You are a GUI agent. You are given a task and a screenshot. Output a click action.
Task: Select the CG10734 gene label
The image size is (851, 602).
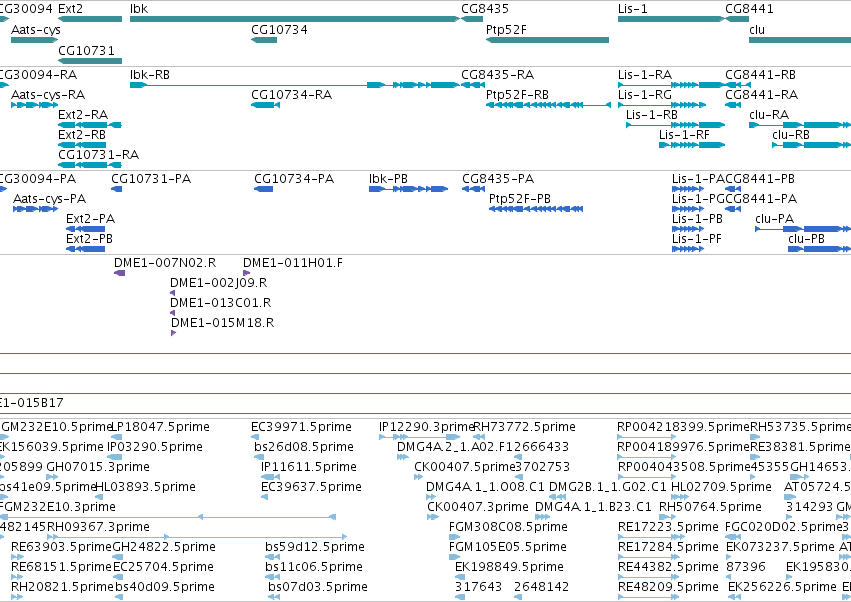279,29
